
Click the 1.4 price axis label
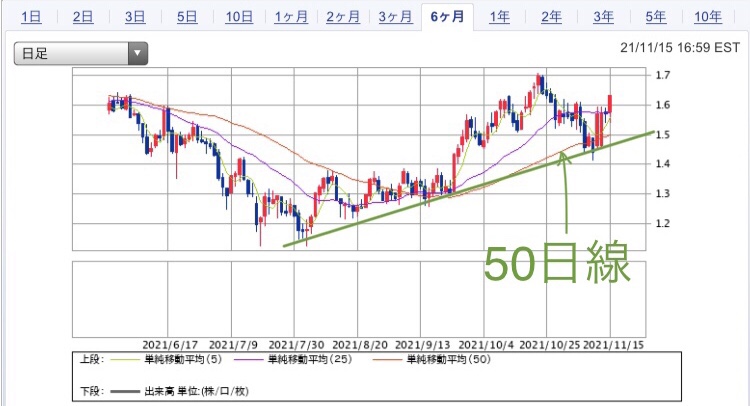pos(662,164)
